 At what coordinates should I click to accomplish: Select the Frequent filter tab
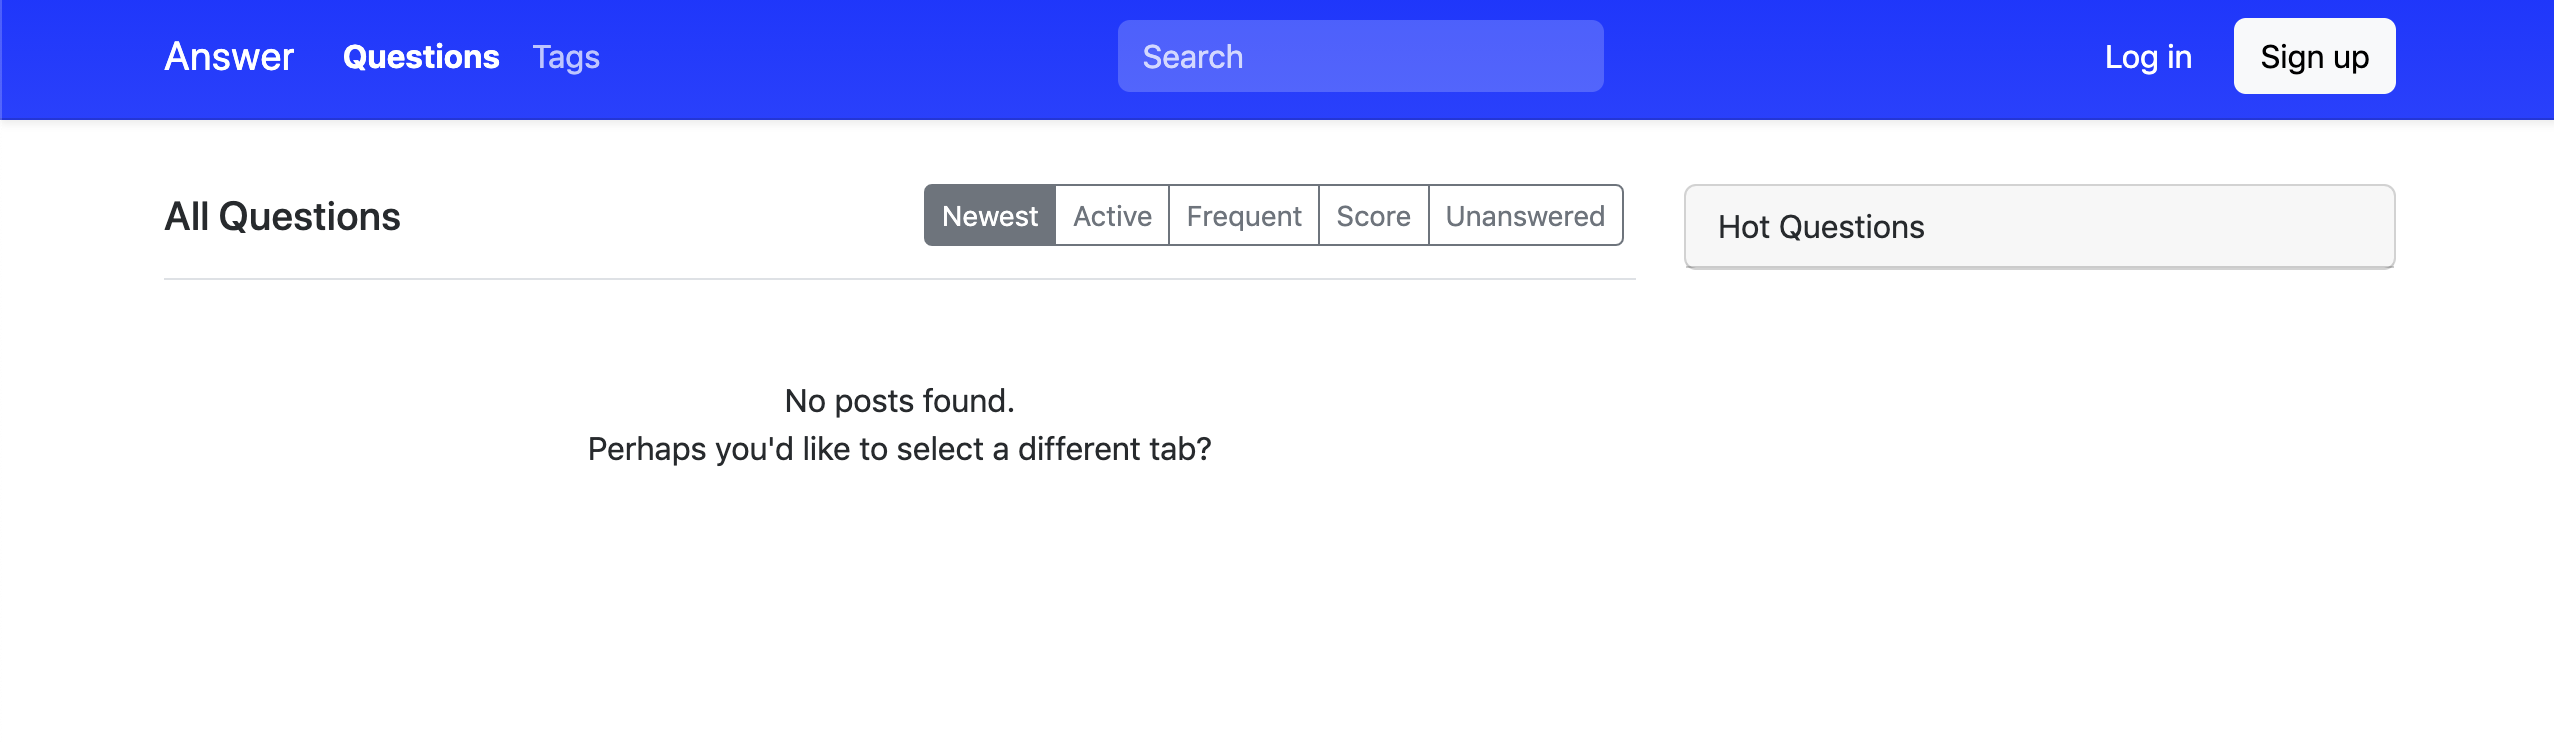1243,215
